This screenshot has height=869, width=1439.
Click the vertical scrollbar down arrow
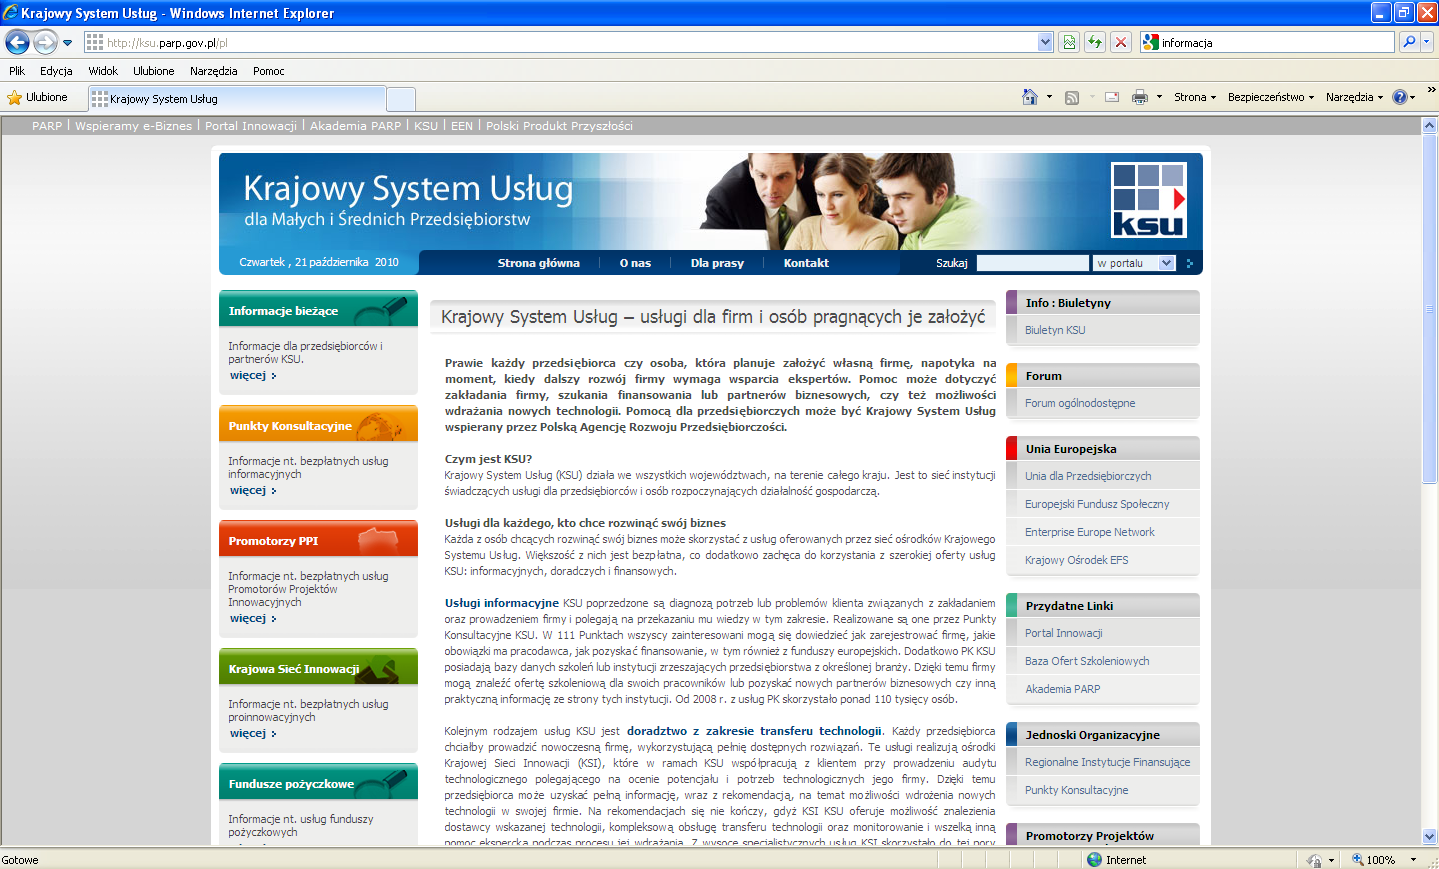1430,837
